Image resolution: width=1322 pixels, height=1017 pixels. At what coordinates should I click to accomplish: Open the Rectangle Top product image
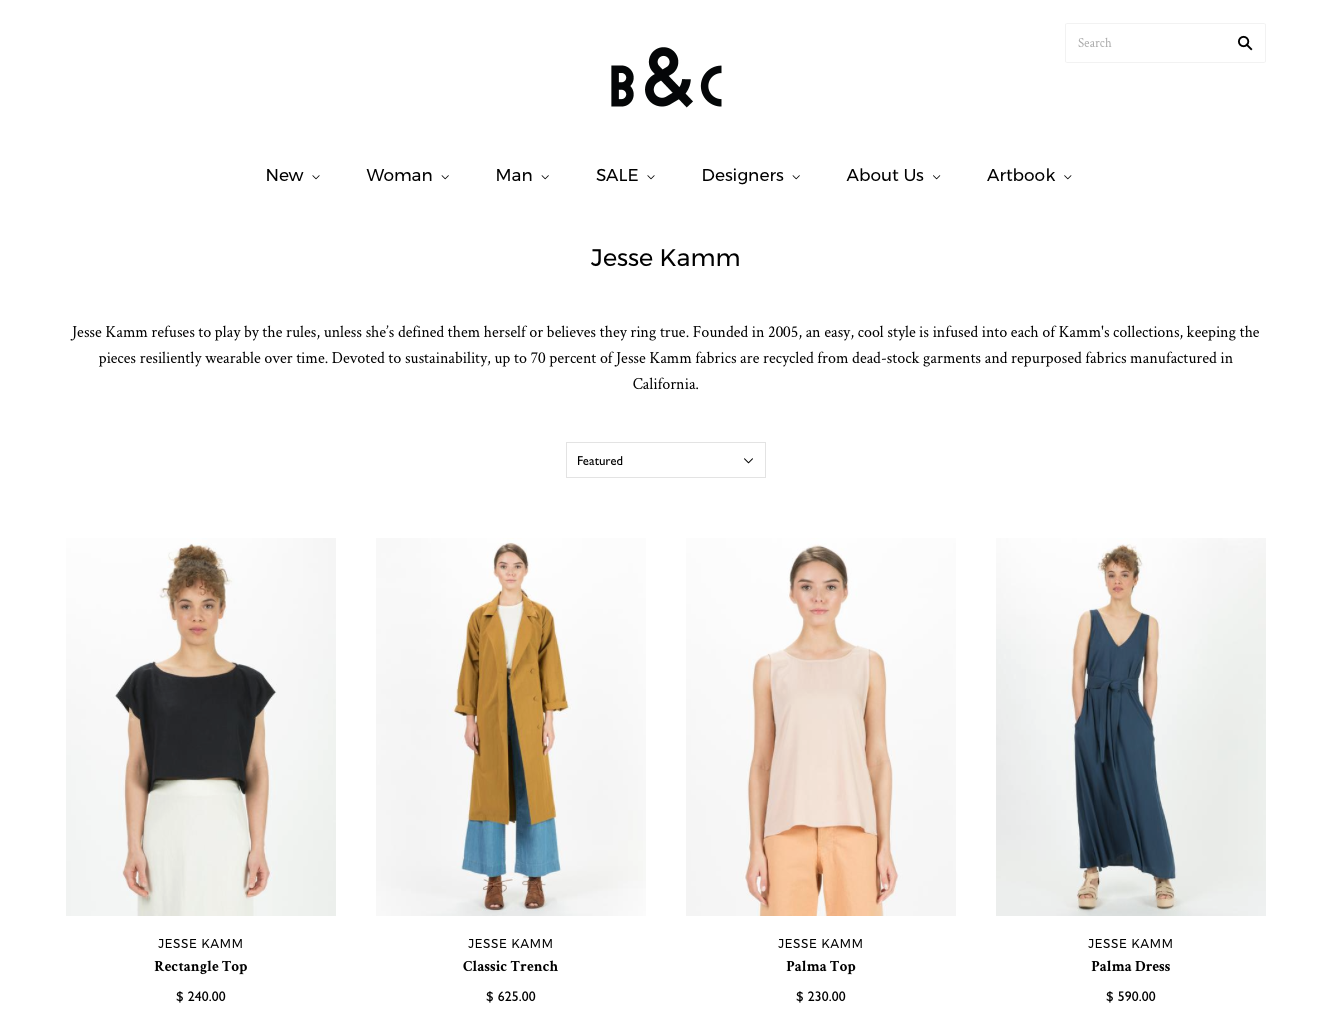pos(201,727)
